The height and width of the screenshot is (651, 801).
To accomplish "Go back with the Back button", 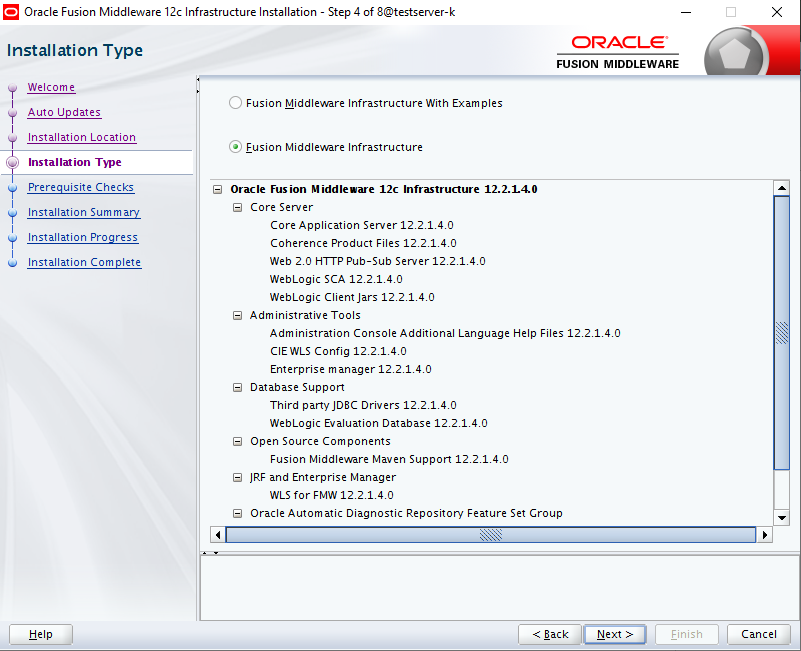I will tap(550, 634).
